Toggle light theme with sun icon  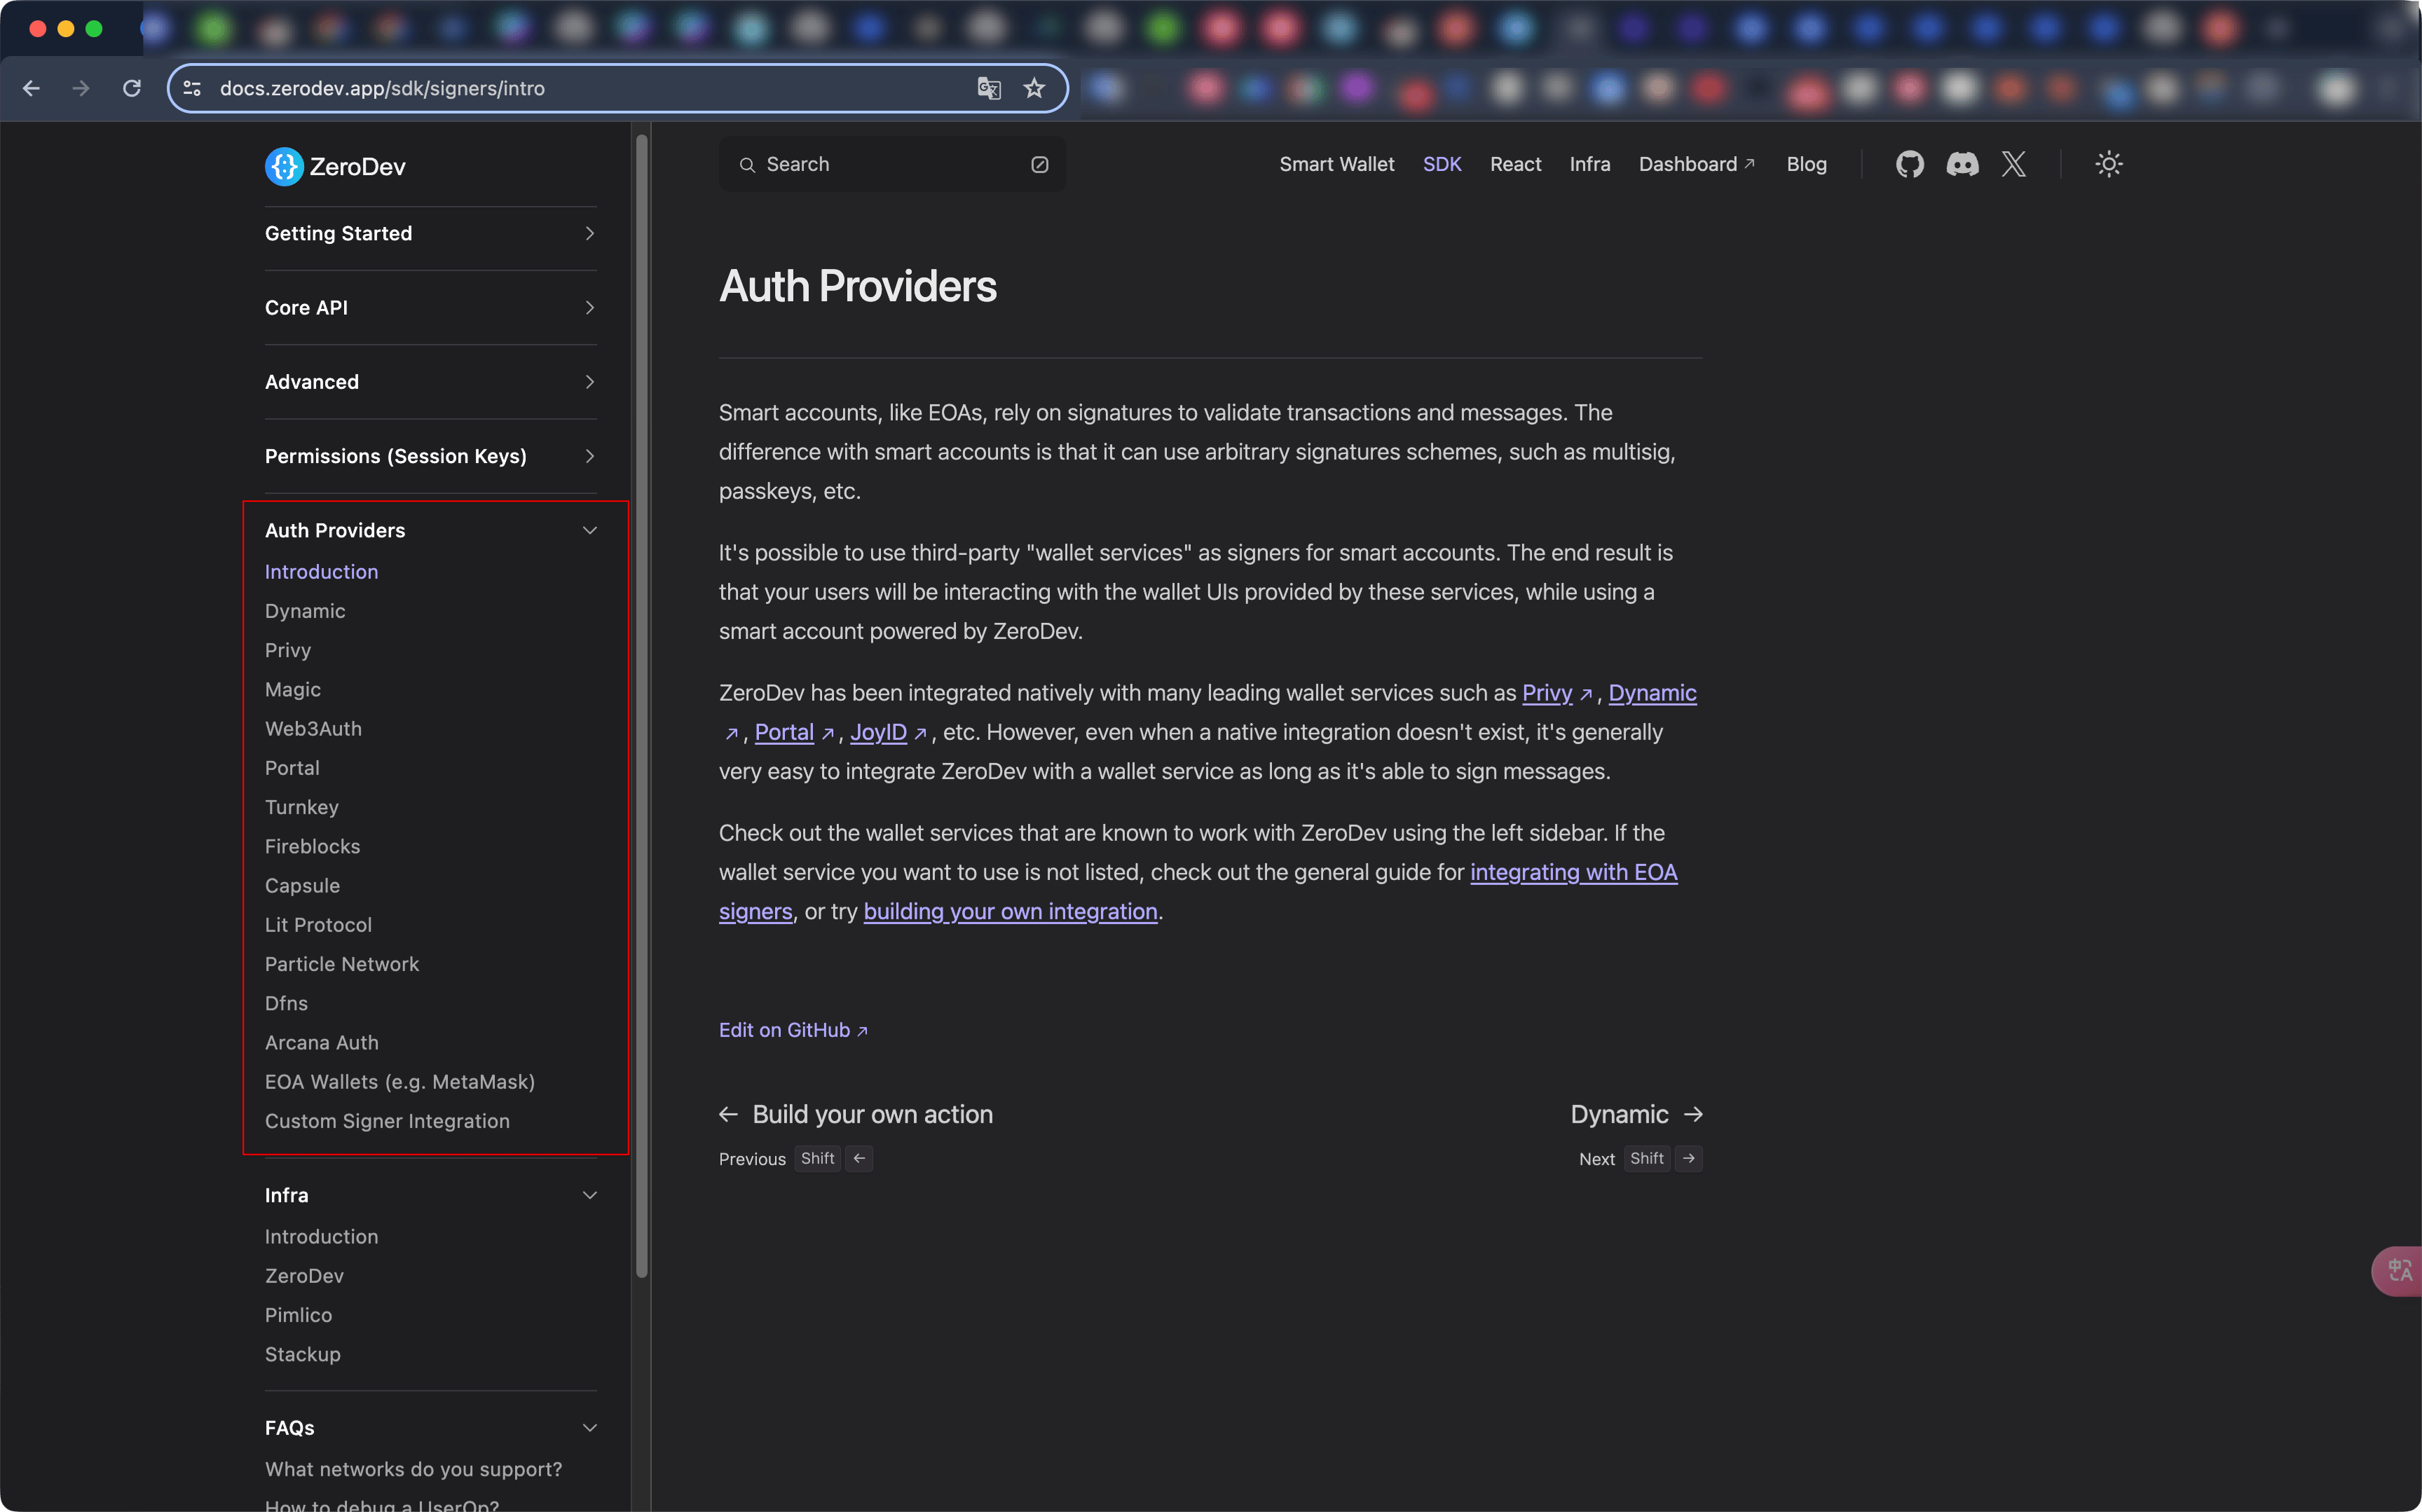tap(2108, 164)
